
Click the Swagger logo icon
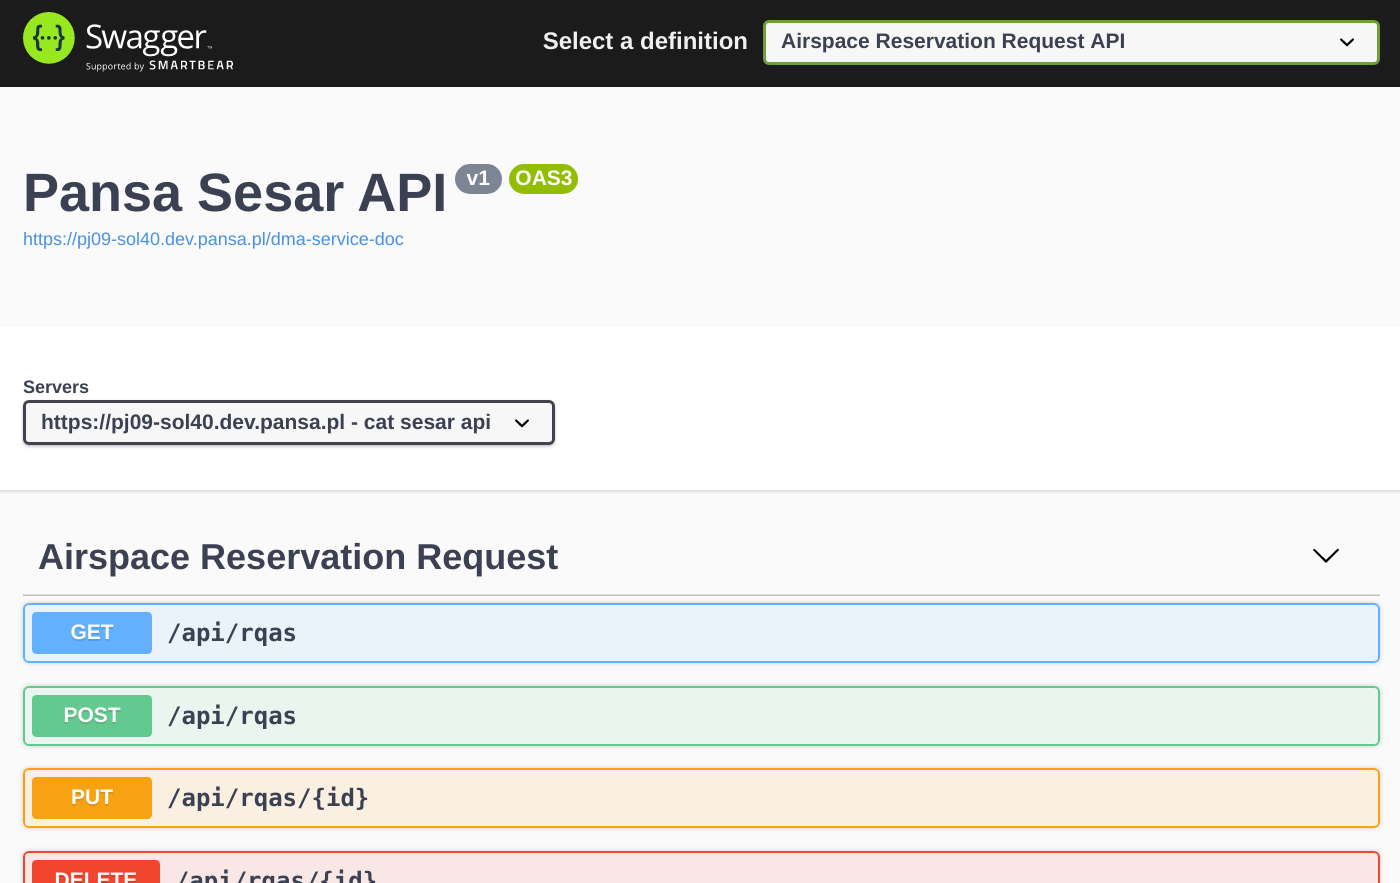[x=49, y=38]
